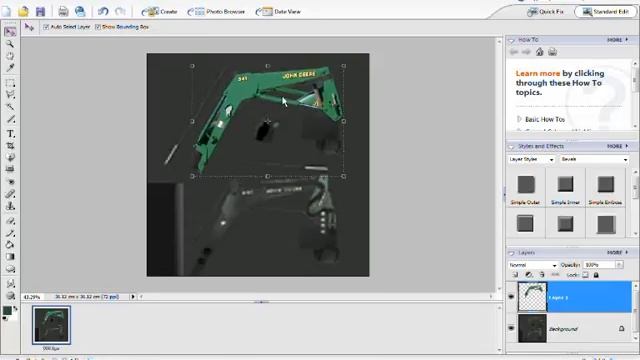The width and height of the screenshot is (640, 360).
Task: Open the Opacity slider arrow
Action: click(619, 265)
